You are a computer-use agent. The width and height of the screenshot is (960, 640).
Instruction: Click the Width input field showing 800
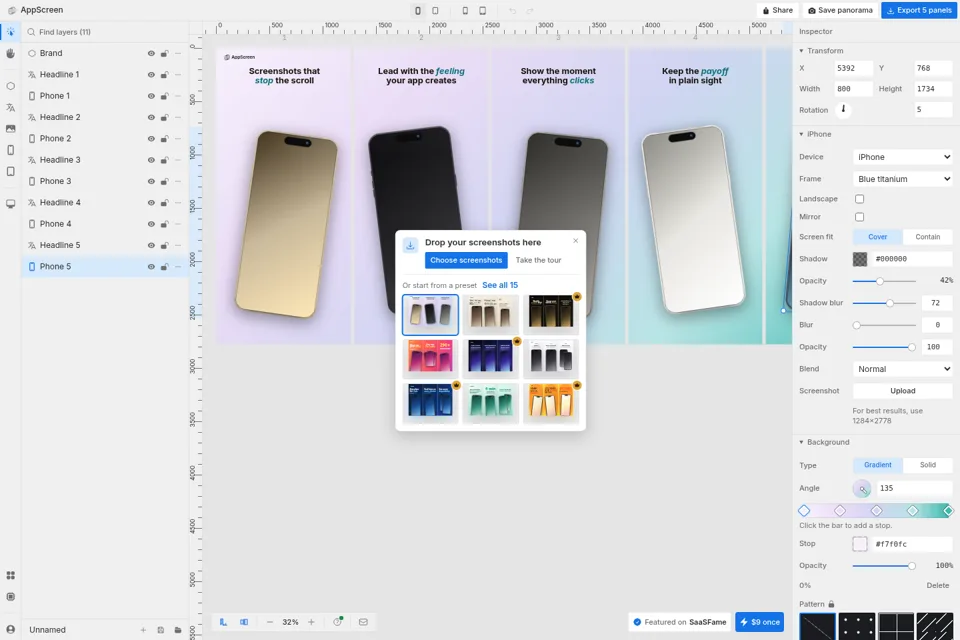853,89
